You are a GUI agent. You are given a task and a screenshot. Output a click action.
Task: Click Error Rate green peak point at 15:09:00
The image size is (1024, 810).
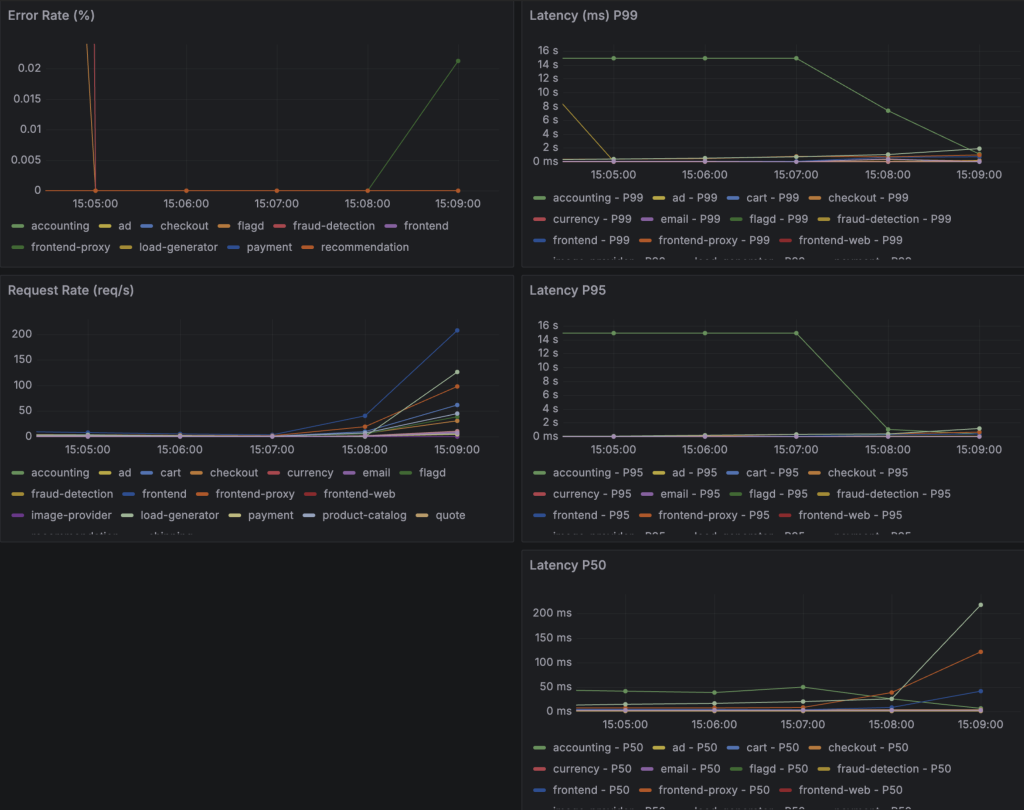coord(458,61)
